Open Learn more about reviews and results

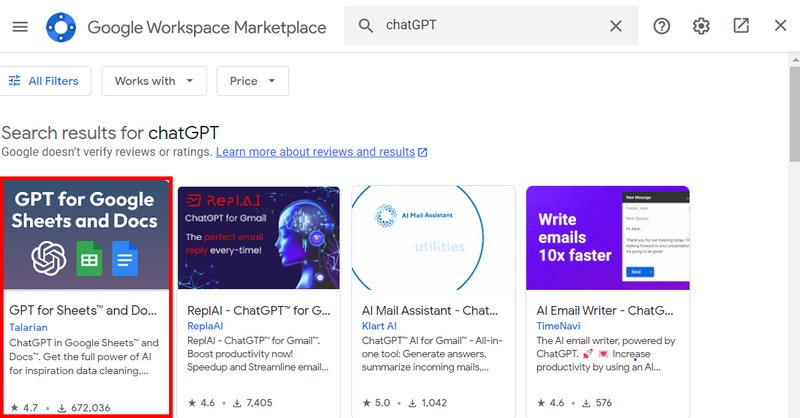pyautogui.click(x=321, y=152)
